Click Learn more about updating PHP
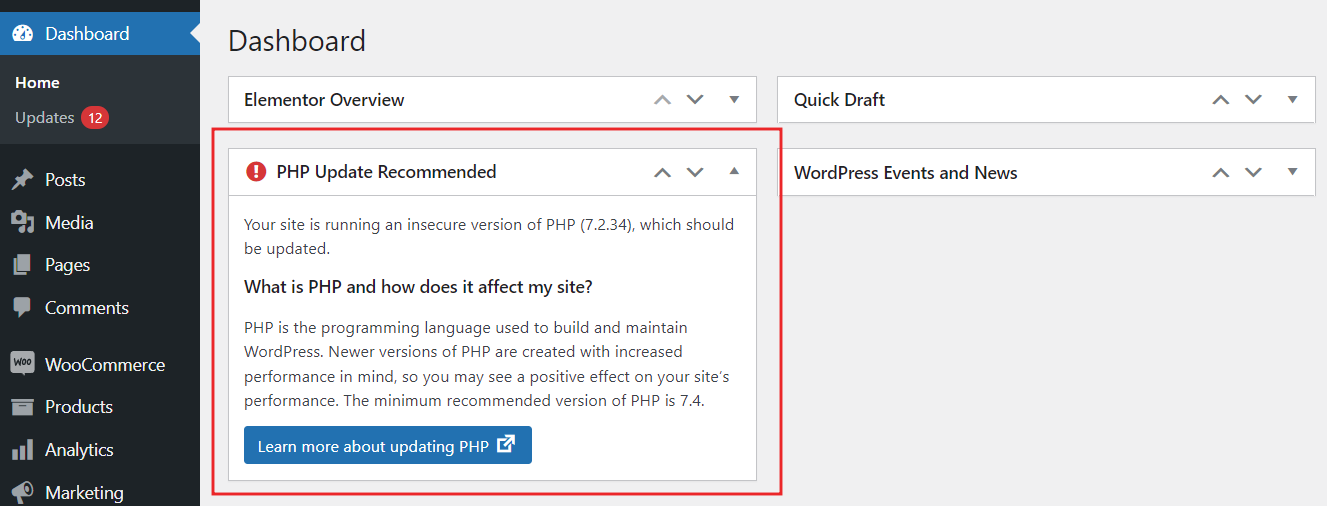This screenshot has width=1327, height=506. 388,445
